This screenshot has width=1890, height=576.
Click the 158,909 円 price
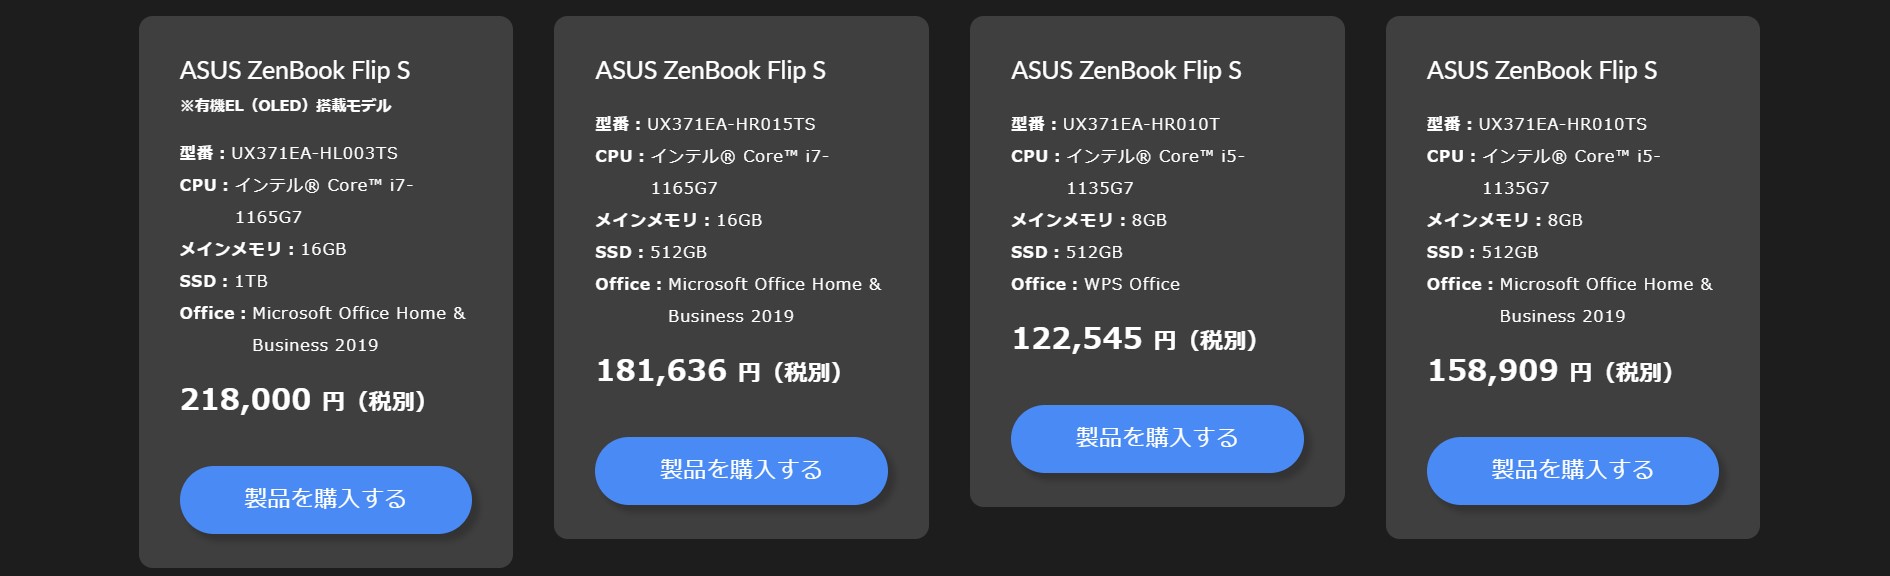[x=1550, y=371]
